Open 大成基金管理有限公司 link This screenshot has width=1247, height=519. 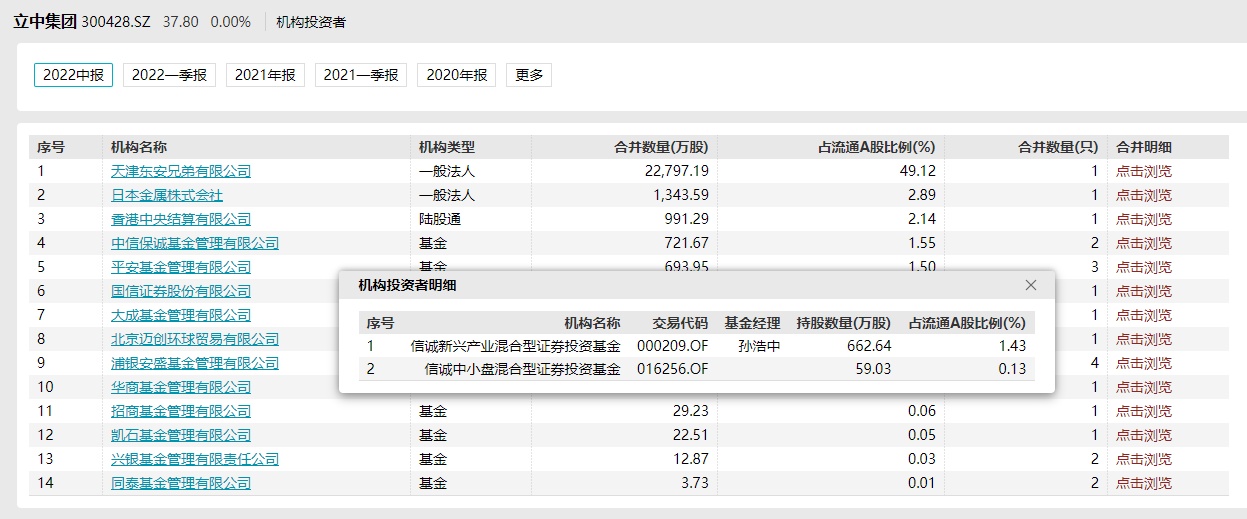pyautogui.click(x=181, y=315)
